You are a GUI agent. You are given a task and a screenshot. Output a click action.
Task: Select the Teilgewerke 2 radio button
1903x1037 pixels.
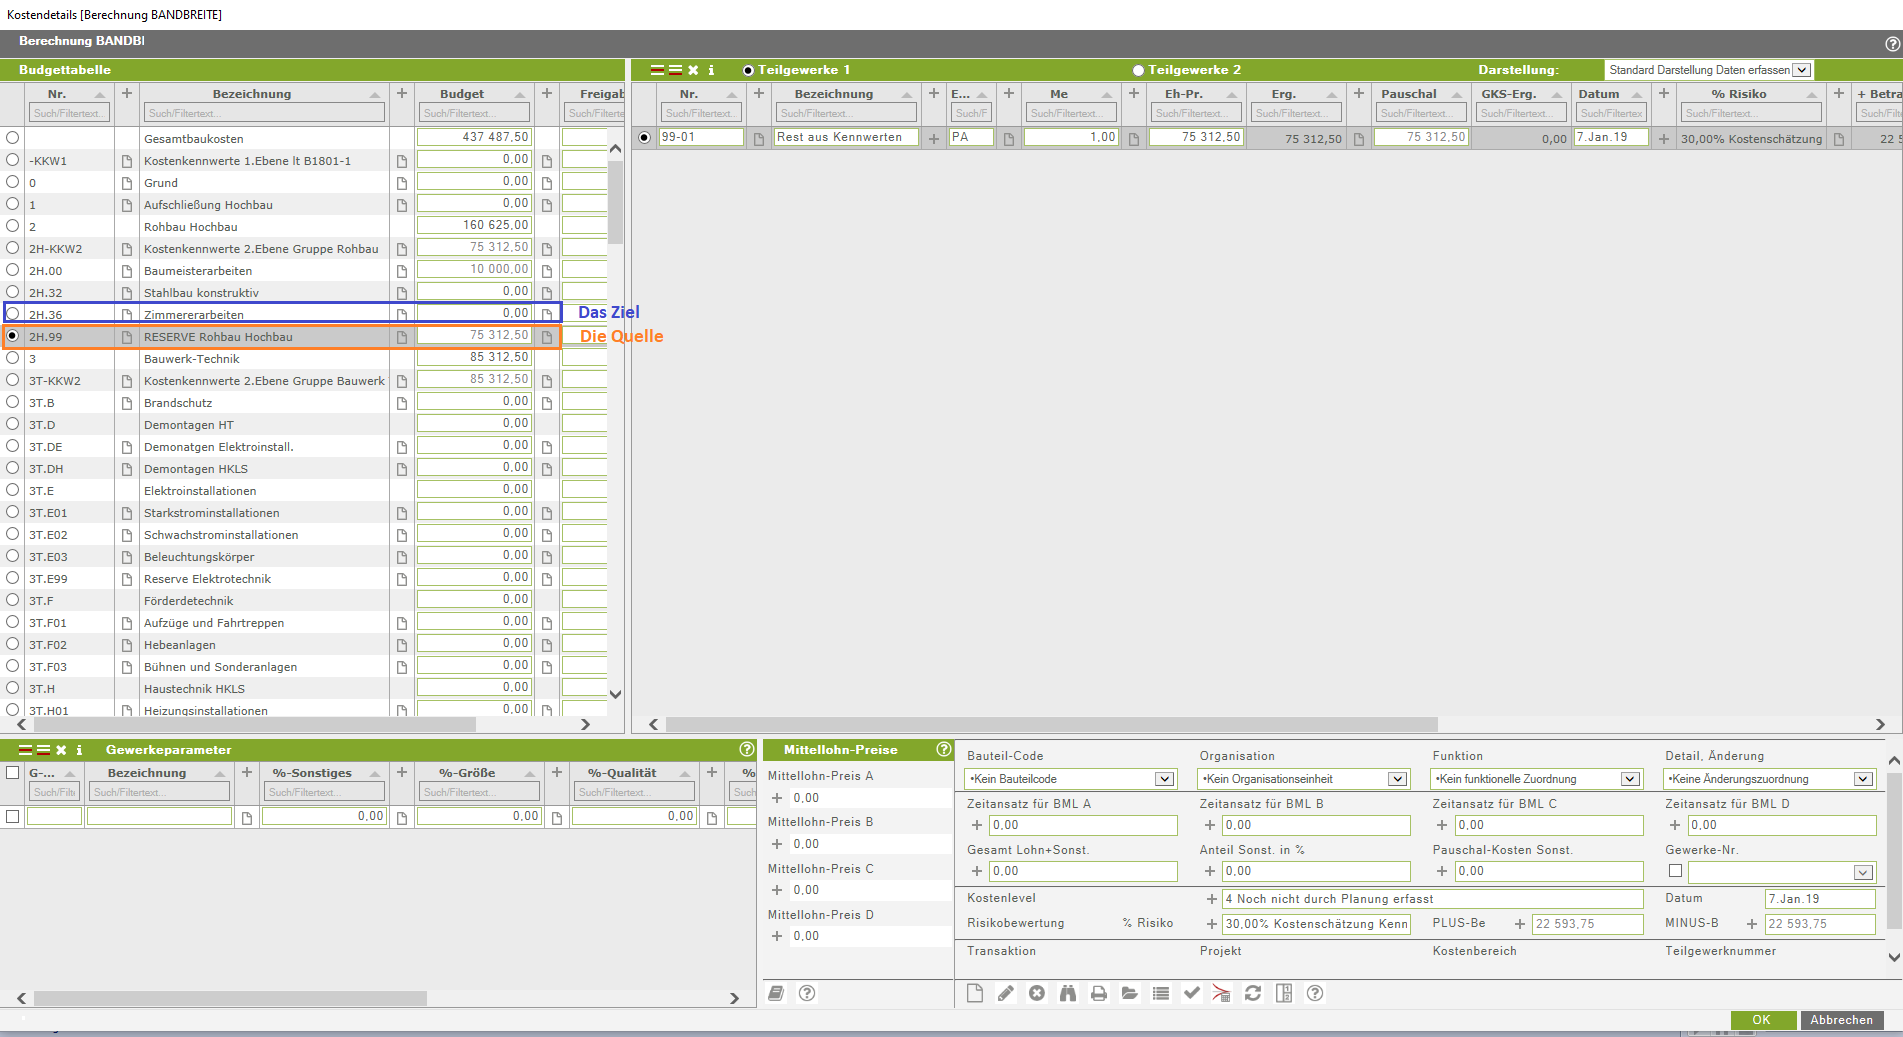(1138, 70)
